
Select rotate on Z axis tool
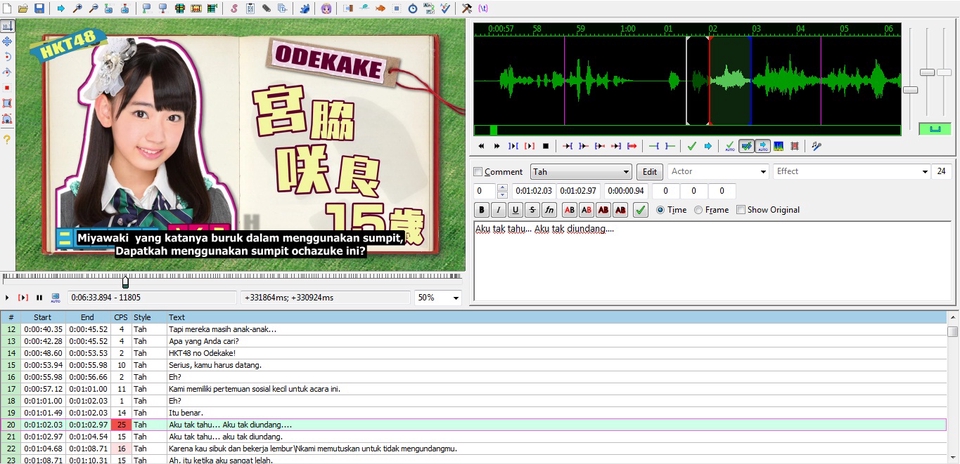pyautogui.click(x=7, y=57)
